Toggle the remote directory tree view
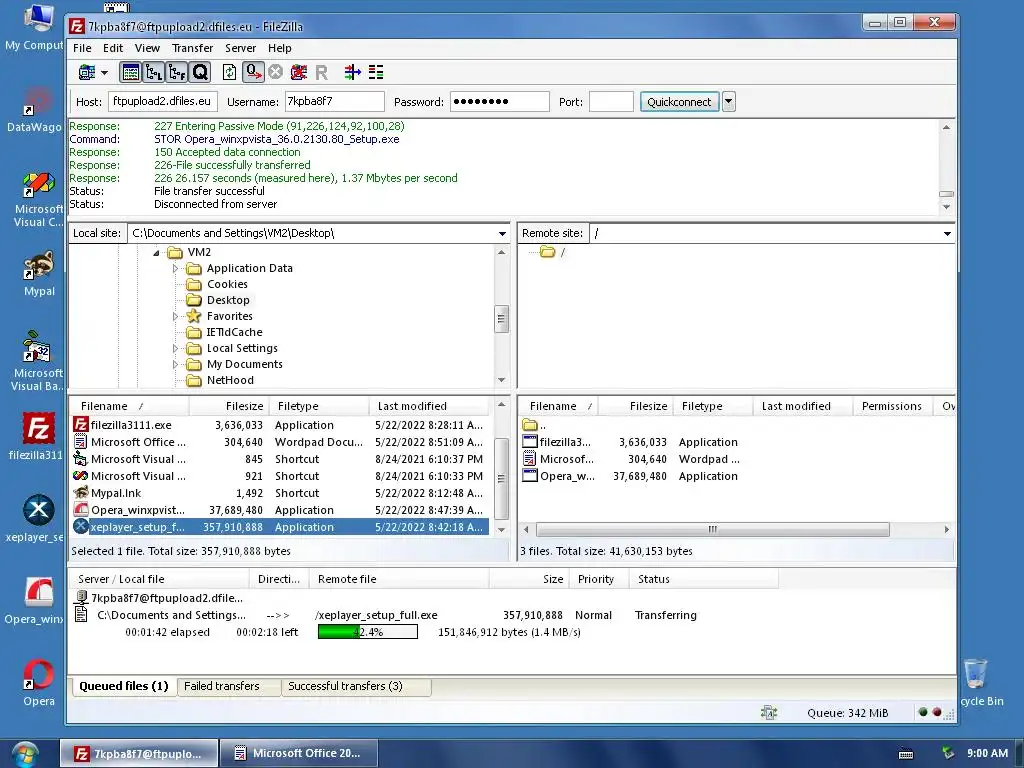The image size is (1024, 768). pyautogui.click(x=177, y=72)
